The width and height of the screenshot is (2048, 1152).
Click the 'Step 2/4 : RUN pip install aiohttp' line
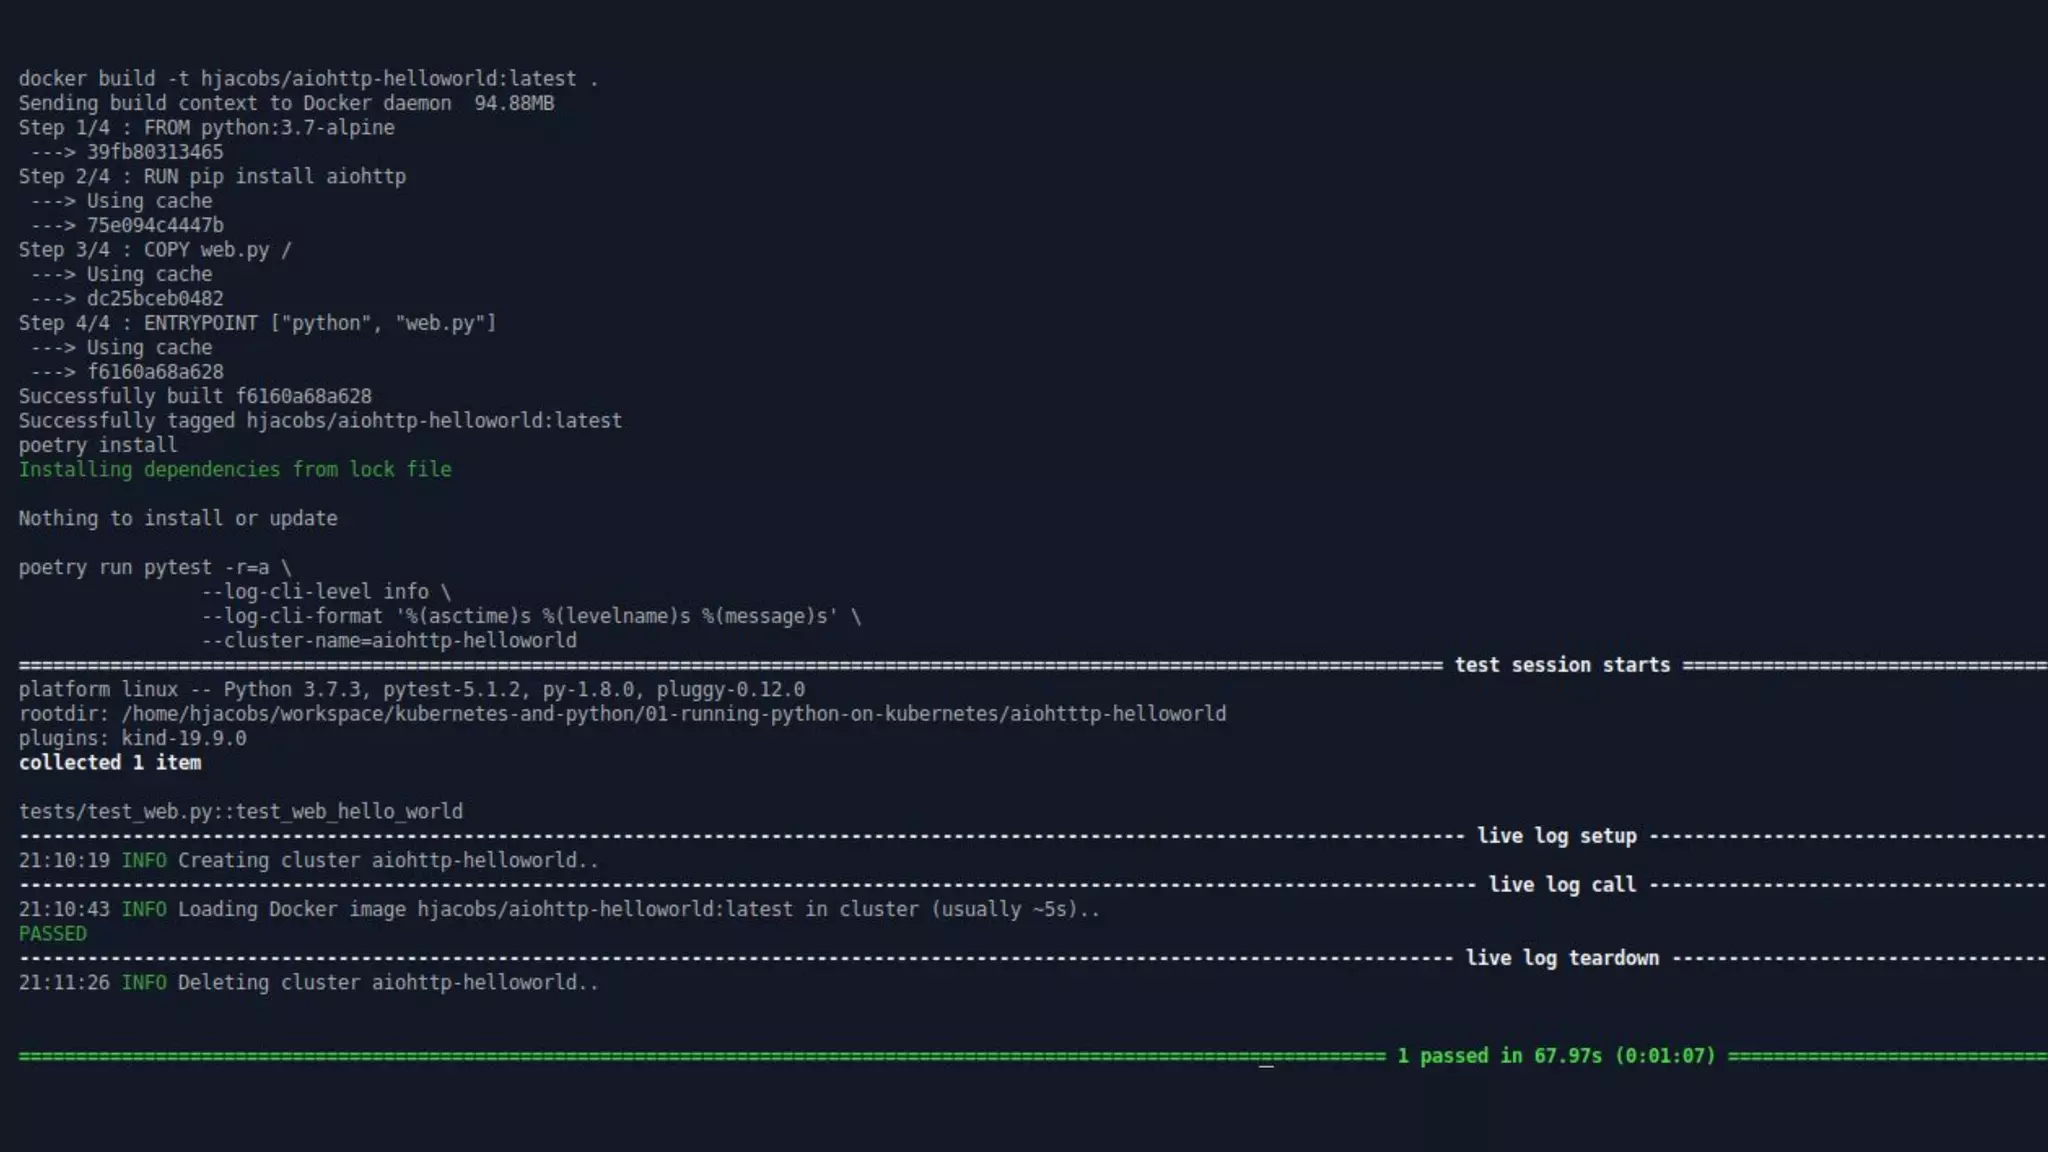coord(212,177)
